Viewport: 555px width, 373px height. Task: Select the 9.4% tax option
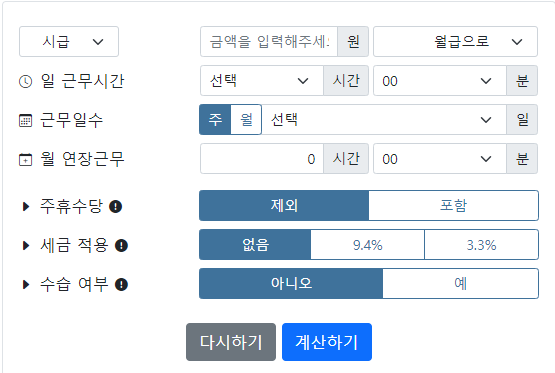368,245
